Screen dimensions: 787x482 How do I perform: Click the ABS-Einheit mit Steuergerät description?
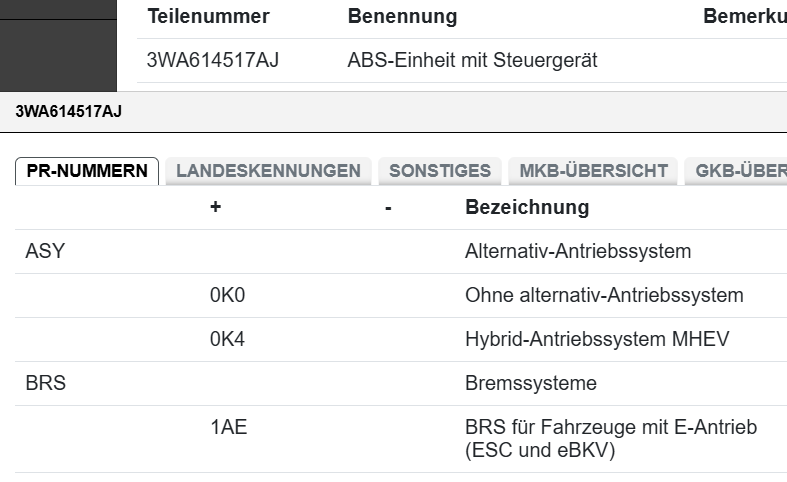[472, 60]
